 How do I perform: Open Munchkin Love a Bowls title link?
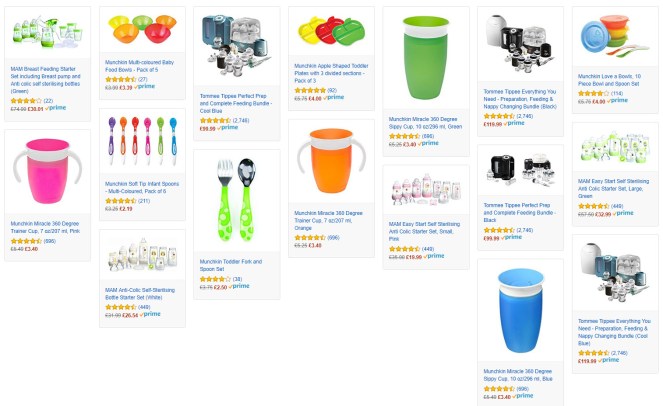pyautogui.click(x=609, y=80)
